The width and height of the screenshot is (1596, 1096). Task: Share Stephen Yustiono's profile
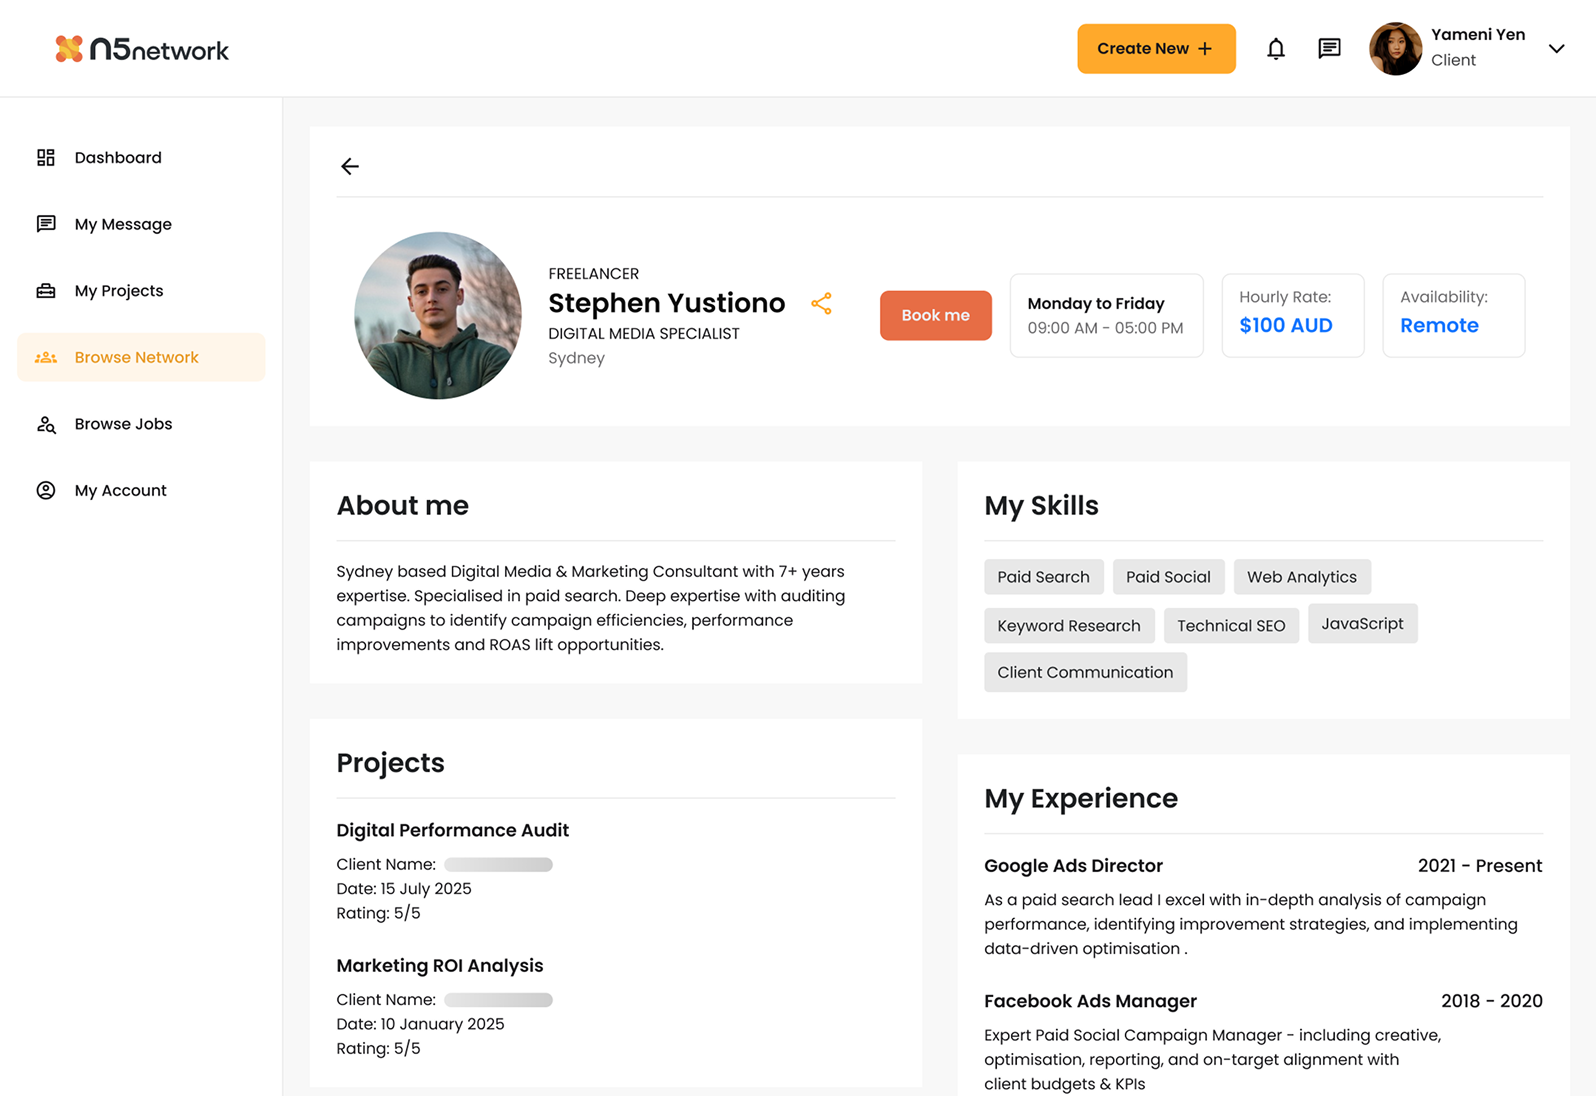821,304
